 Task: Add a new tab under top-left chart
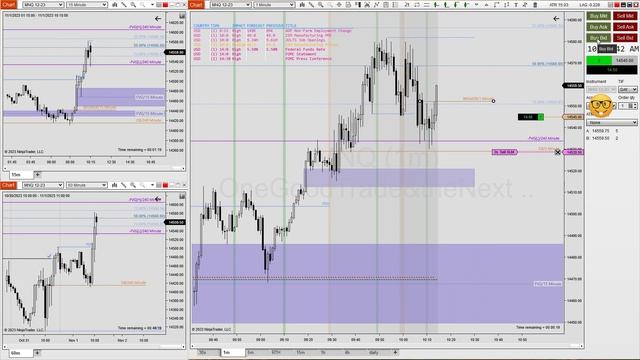coord(38,175)
